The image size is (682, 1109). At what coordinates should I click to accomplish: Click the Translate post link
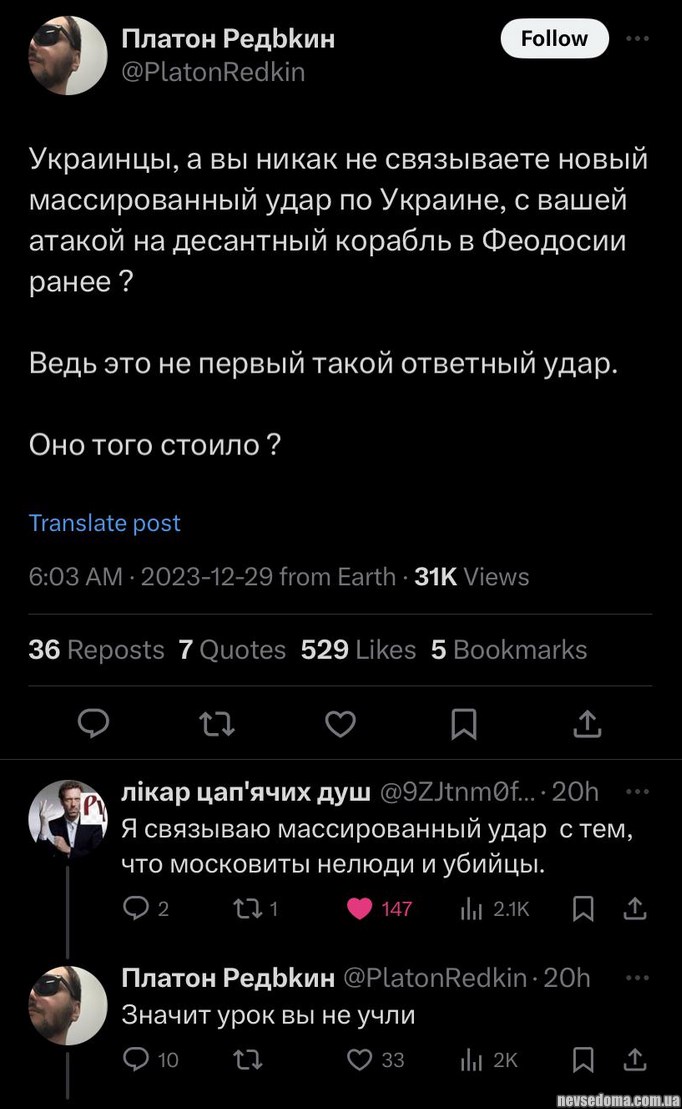pyautogui.click(x=105, y=523)
